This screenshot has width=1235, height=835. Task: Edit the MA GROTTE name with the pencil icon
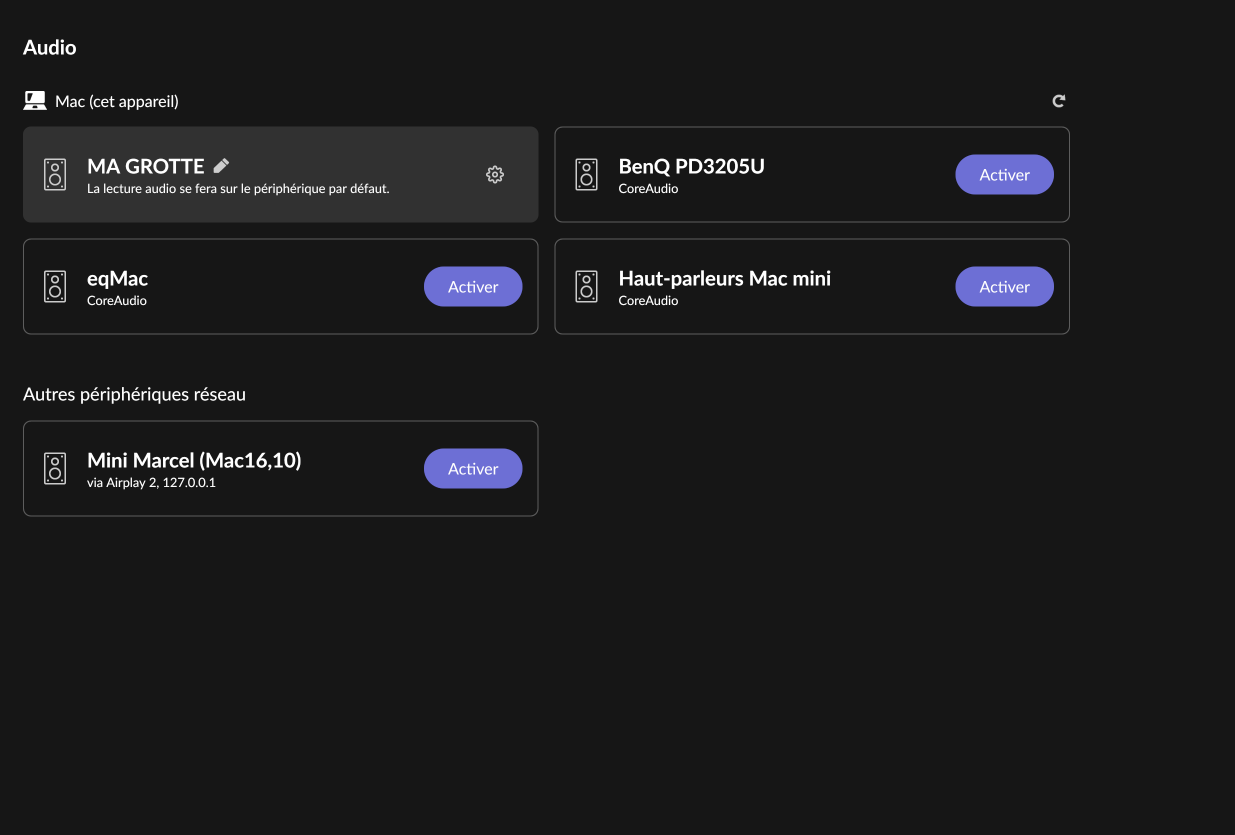coord(221,166)
